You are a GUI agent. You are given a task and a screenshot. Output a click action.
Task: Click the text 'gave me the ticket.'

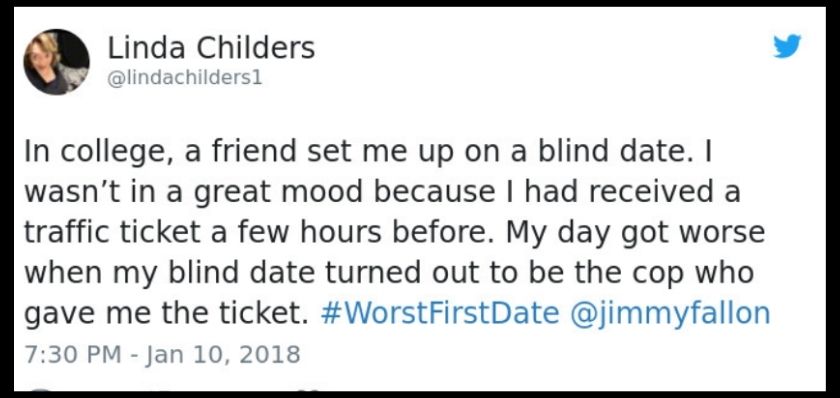(167, 314)
